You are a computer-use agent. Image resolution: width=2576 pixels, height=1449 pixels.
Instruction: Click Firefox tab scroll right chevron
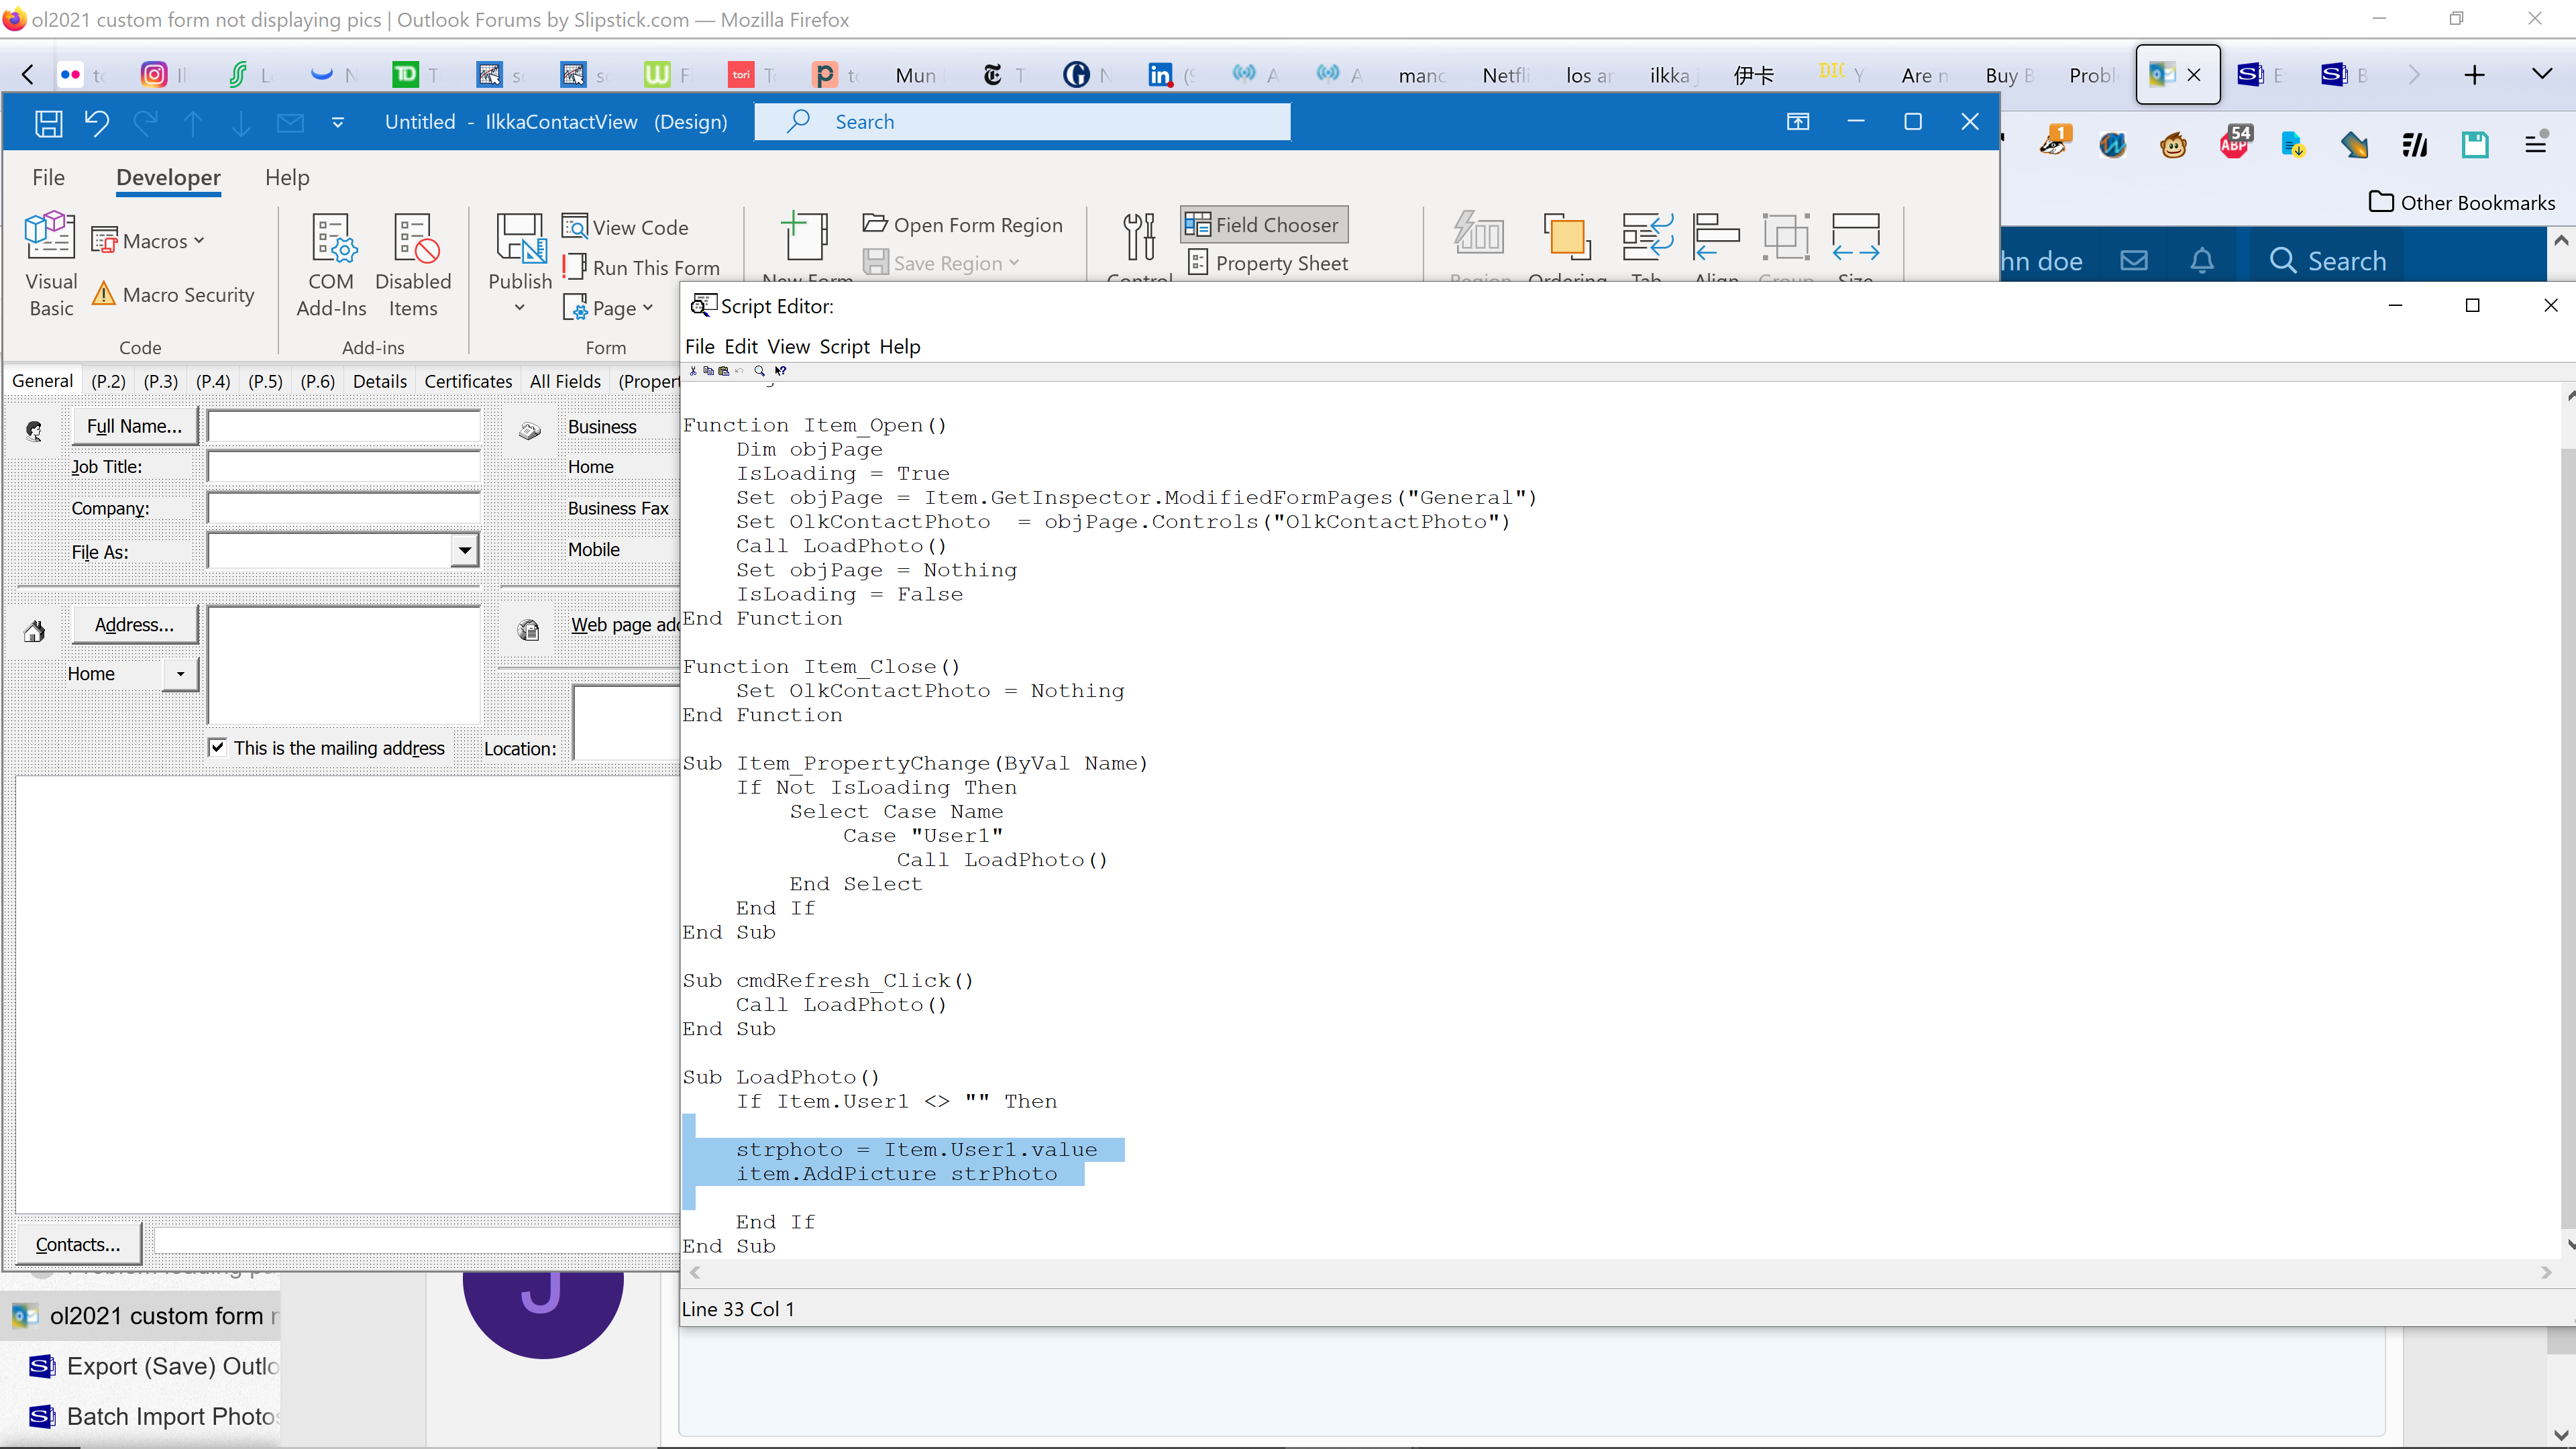click(x=2415, y=75)
